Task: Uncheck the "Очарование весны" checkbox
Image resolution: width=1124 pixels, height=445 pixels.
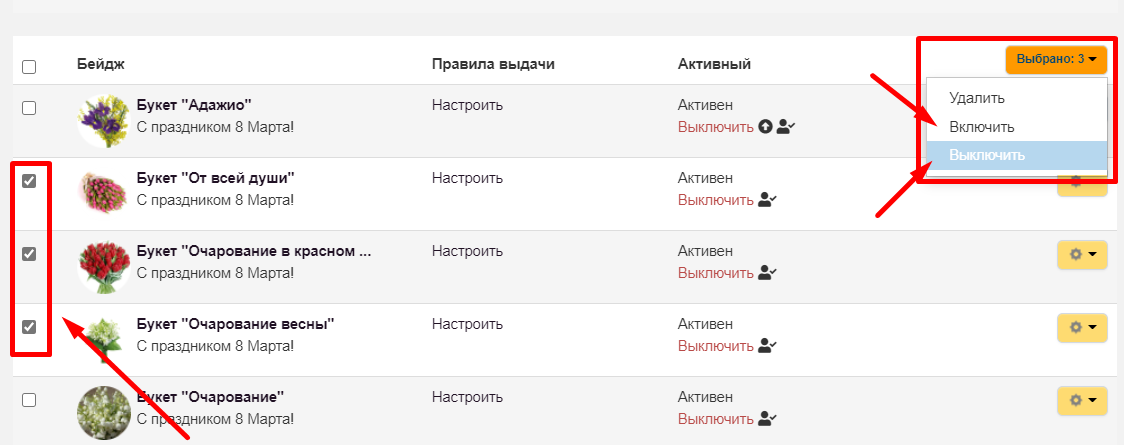Action: point(29,327)
